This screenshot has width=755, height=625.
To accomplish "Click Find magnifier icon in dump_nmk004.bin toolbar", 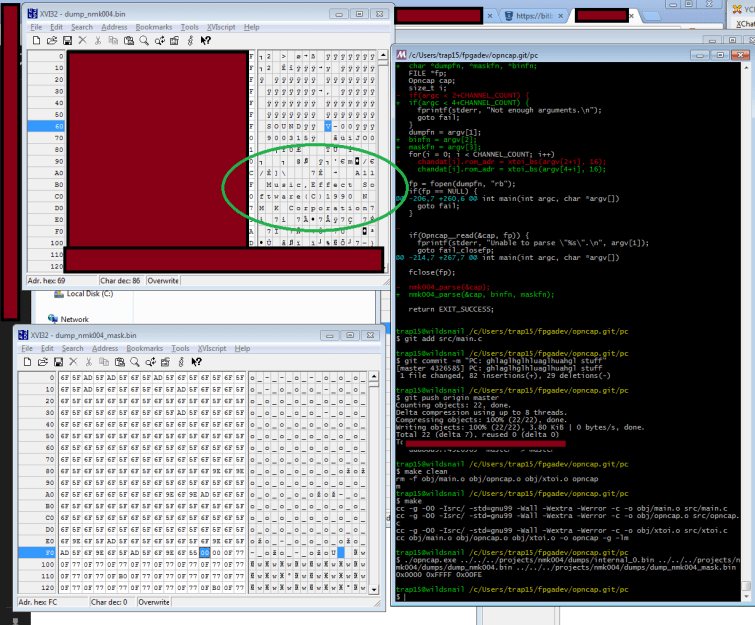I will point(144,40).
